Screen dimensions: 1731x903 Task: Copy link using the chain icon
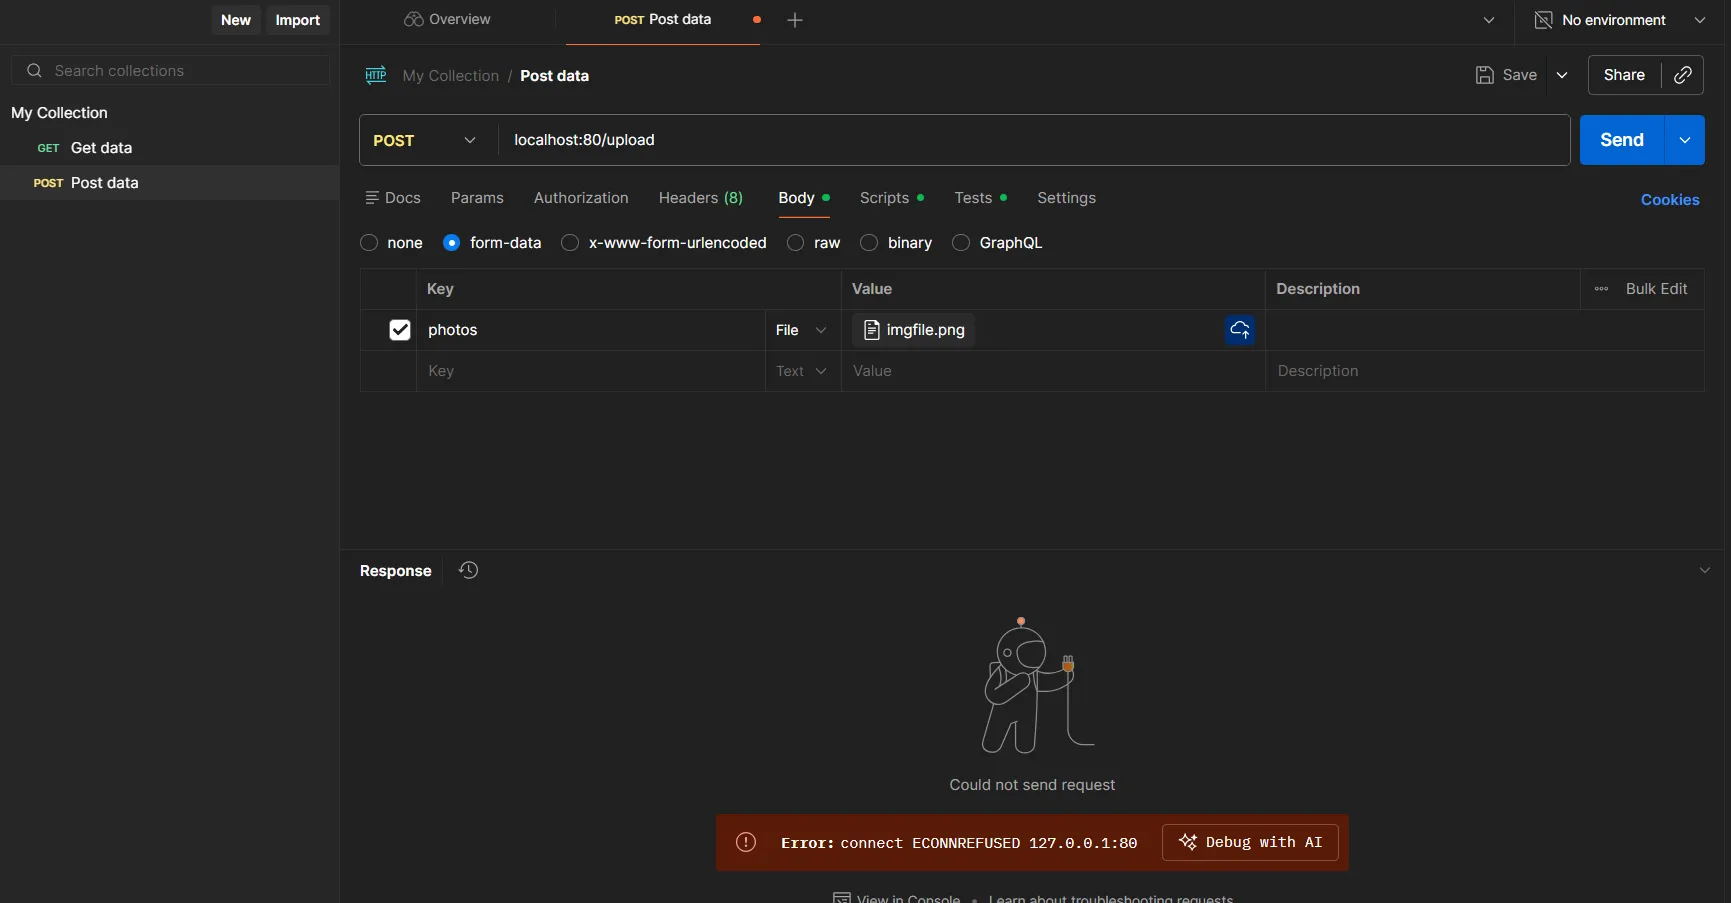pyautogui.click(x=1683, y=75)
